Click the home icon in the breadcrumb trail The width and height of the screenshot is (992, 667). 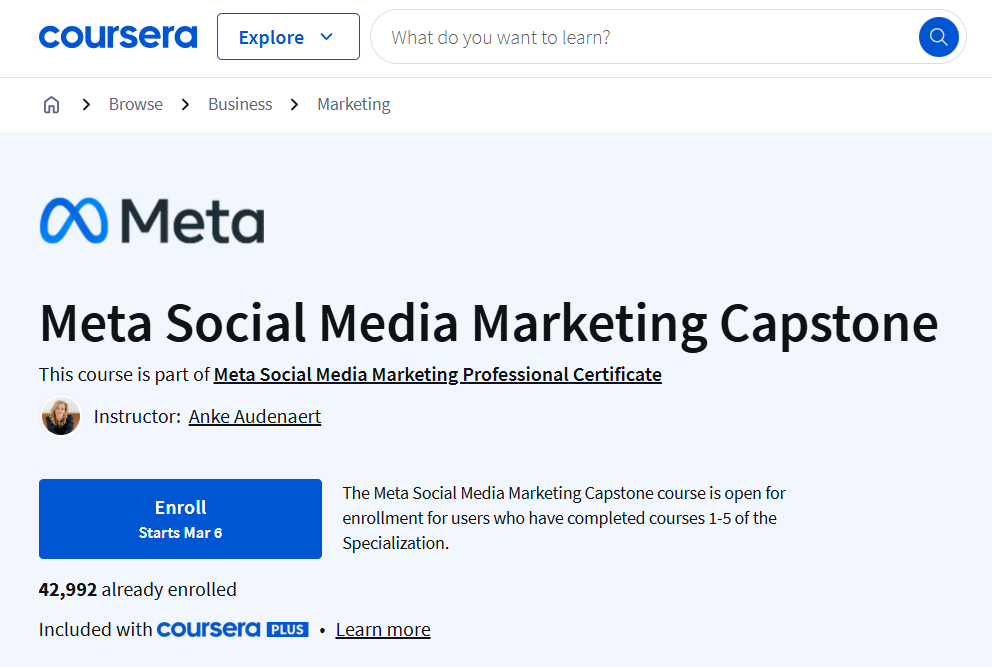tap(51, 104)
